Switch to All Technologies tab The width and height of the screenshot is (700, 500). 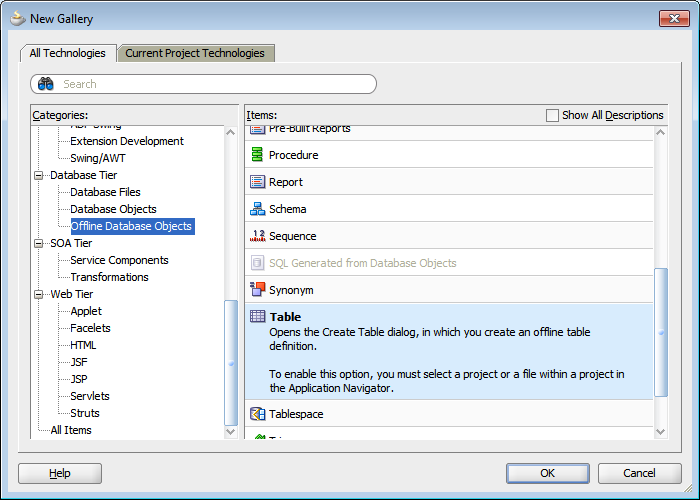pos(68,53)
